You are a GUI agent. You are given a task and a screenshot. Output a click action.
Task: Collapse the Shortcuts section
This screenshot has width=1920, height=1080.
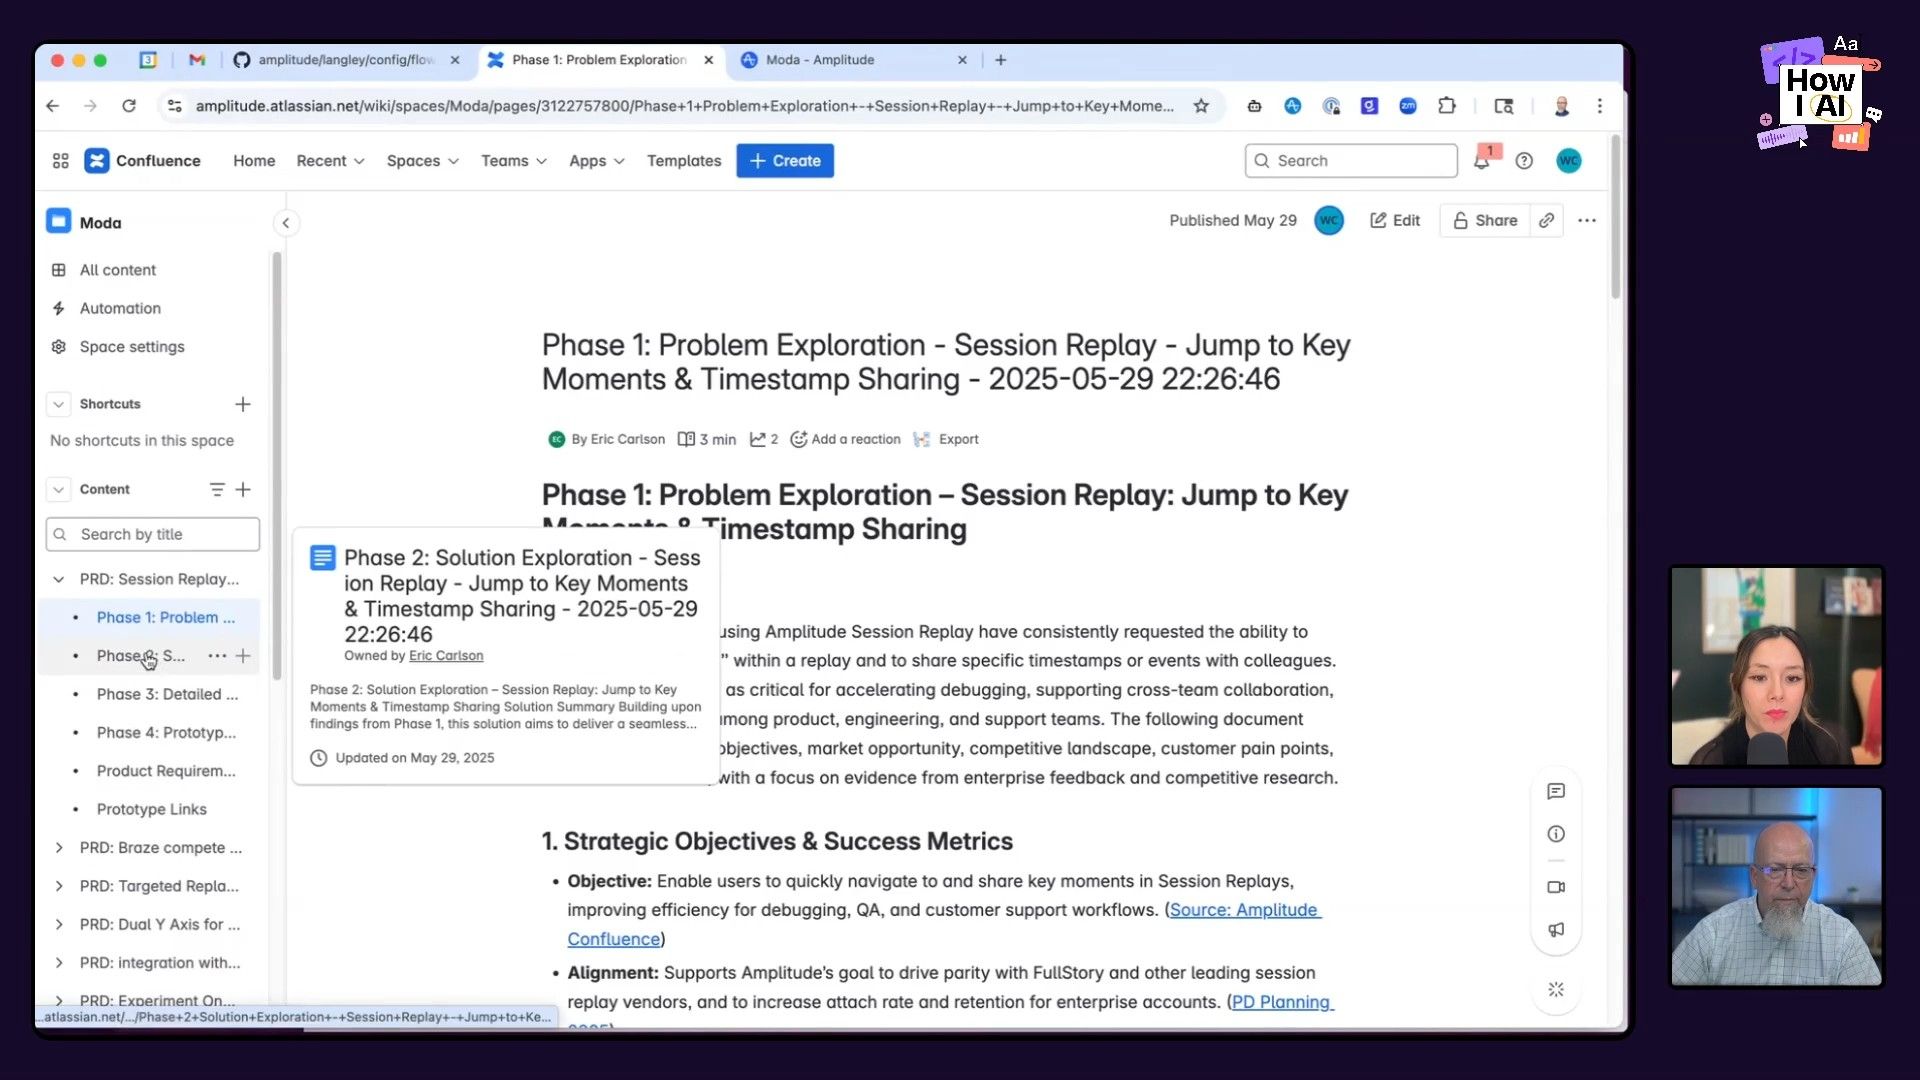coord(58,404)
